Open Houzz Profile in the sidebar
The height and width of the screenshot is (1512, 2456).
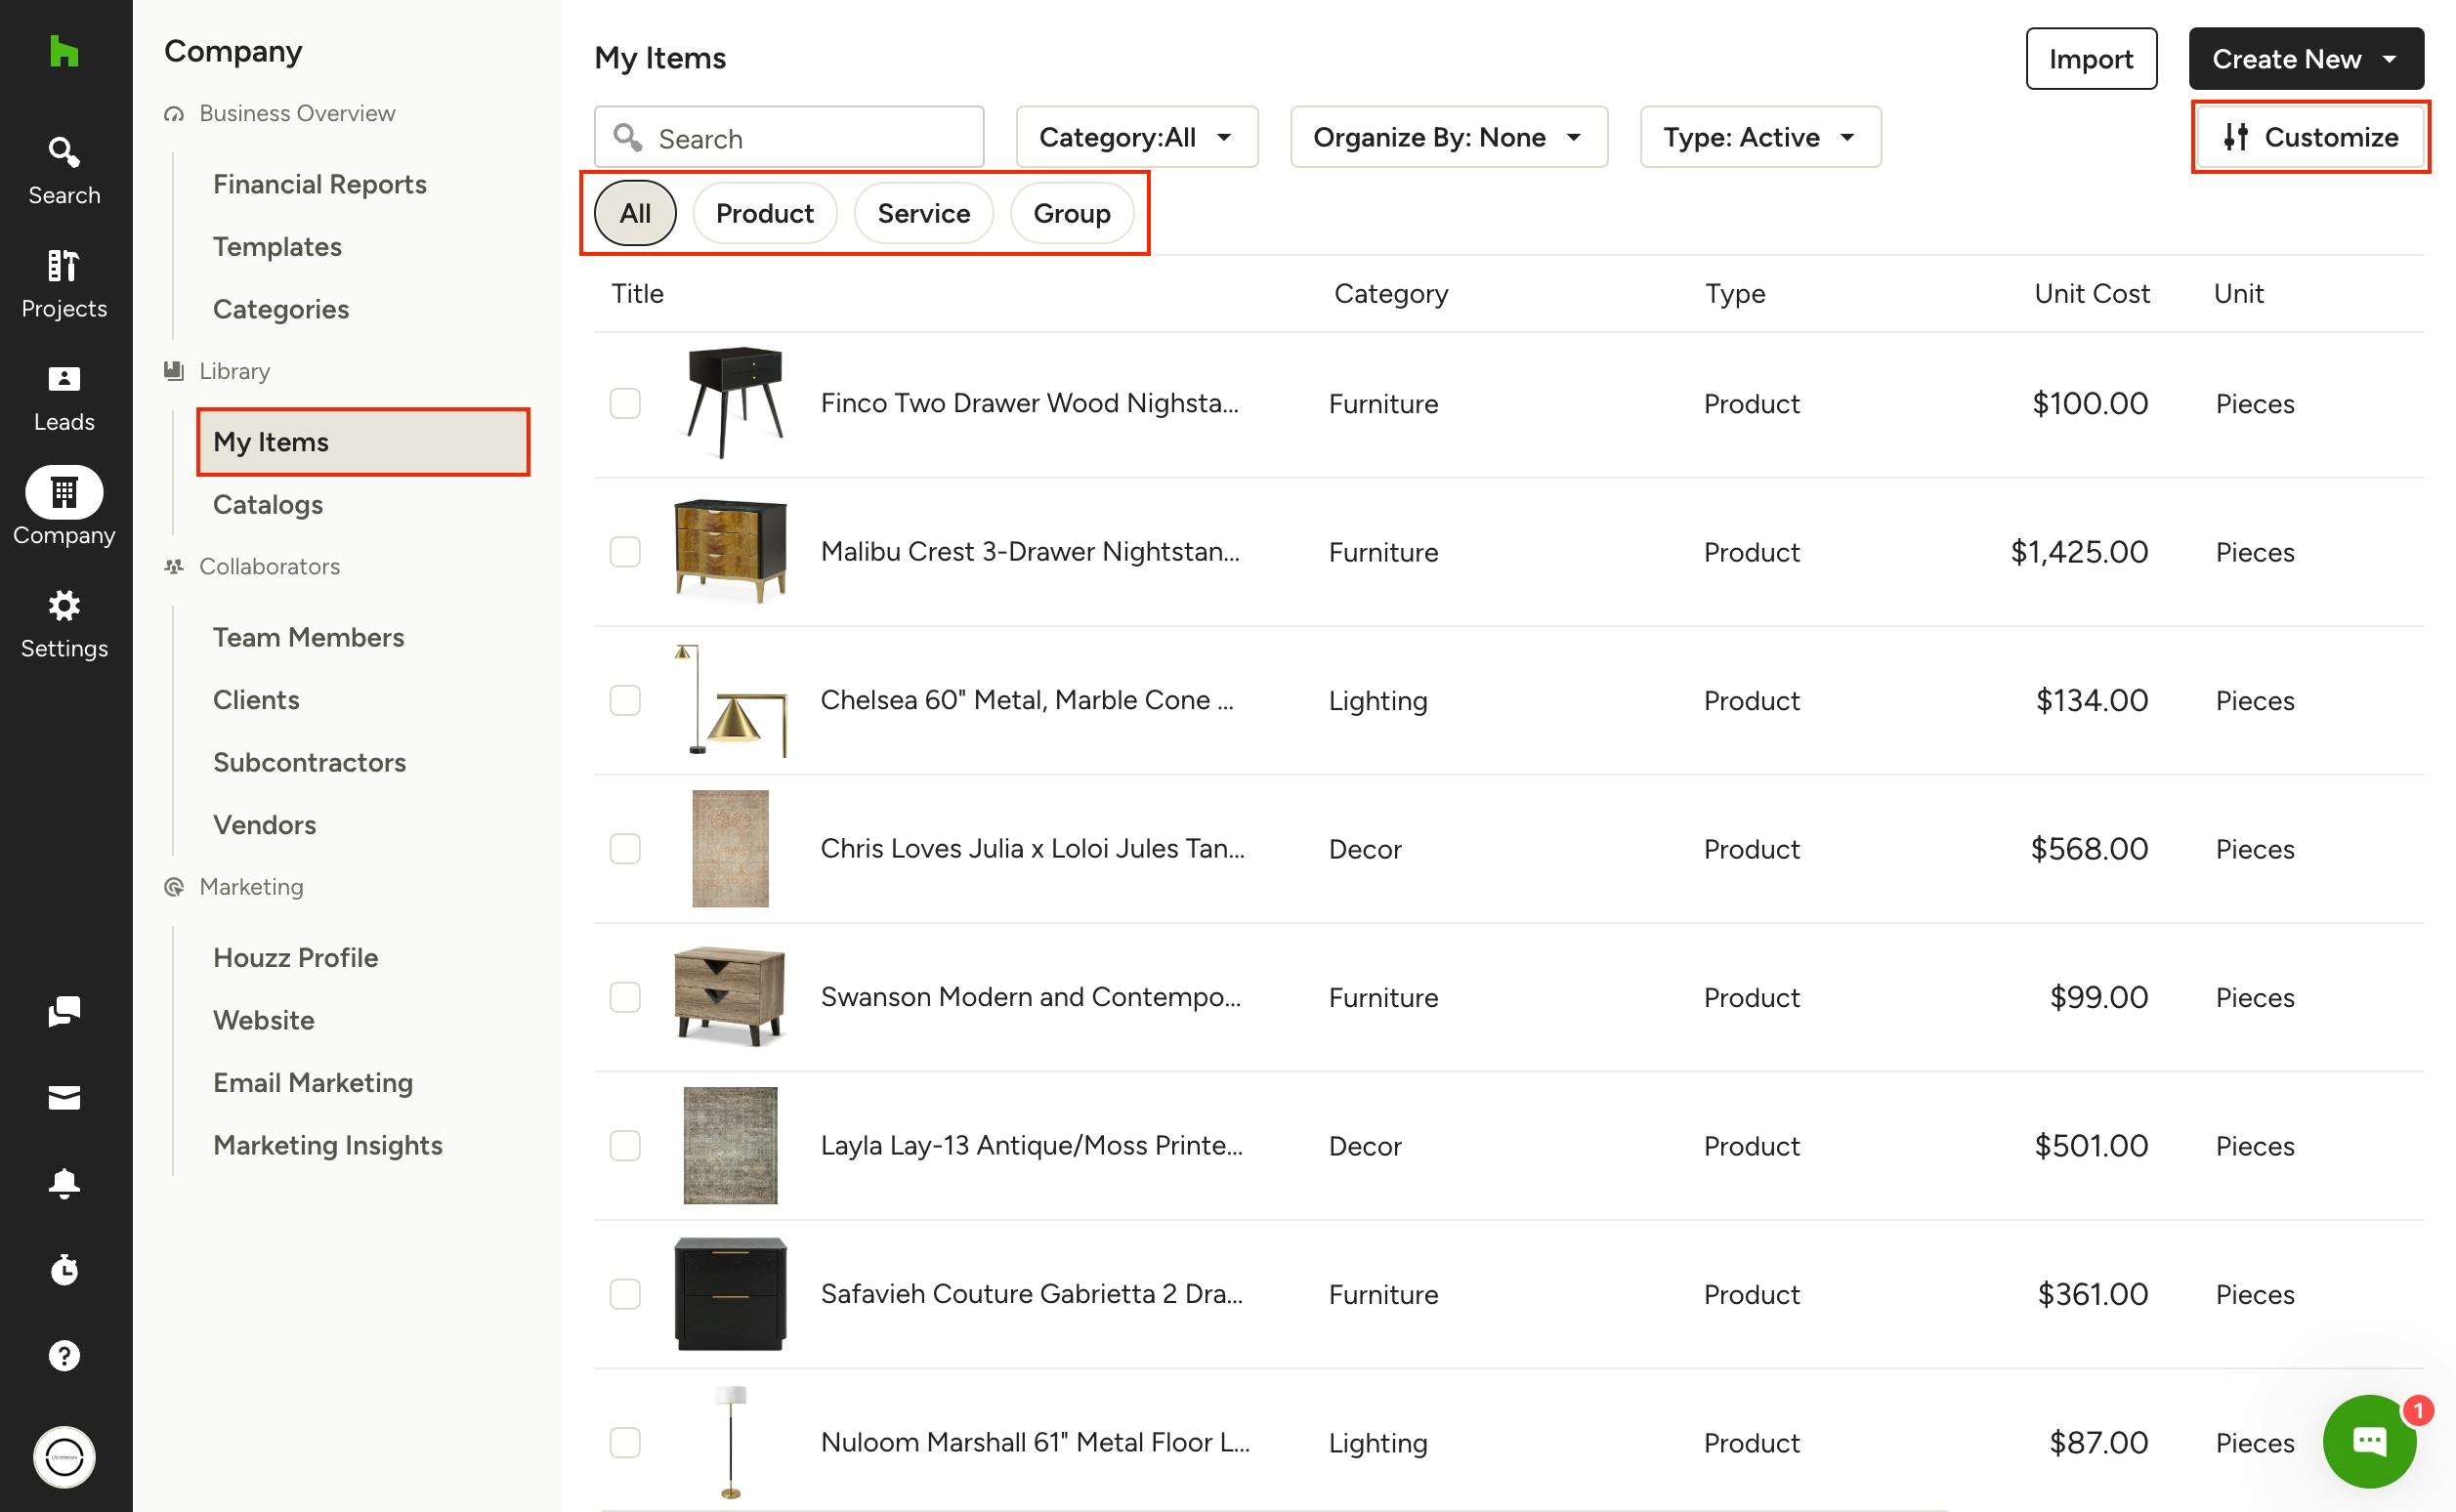tap(295, 958)
